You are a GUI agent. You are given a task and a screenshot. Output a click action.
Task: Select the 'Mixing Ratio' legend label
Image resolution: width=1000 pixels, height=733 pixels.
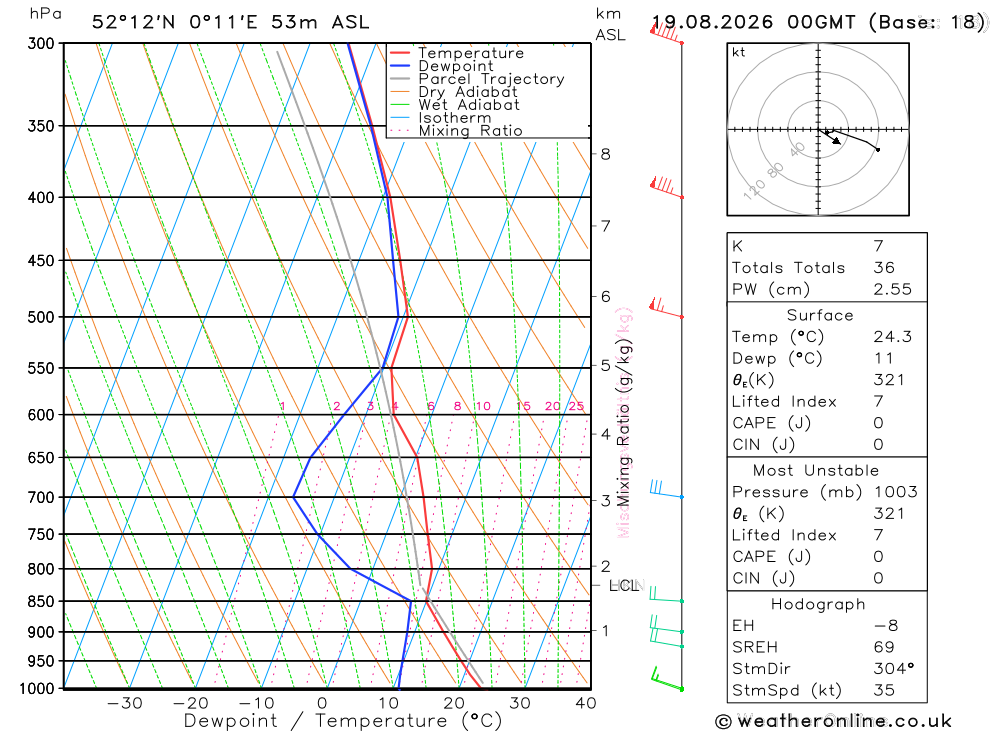pos(471,131)
